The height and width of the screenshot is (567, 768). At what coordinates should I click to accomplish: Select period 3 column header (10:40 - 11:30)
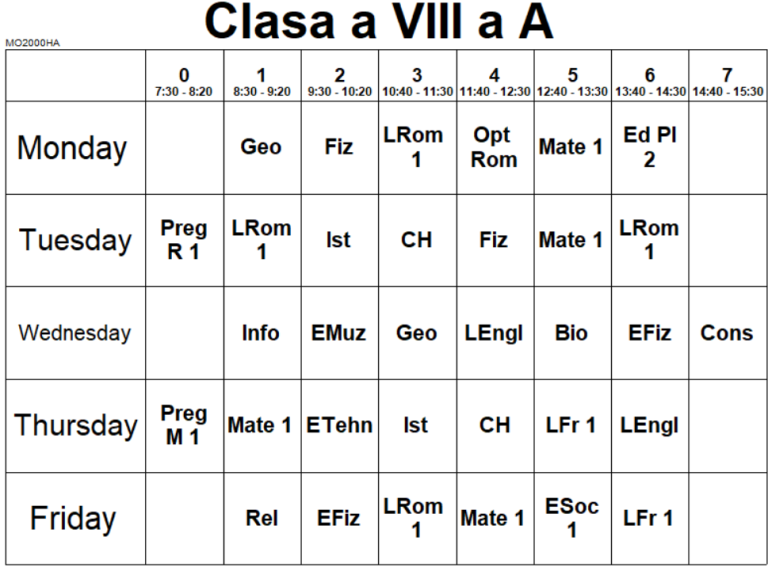[417, 81]
